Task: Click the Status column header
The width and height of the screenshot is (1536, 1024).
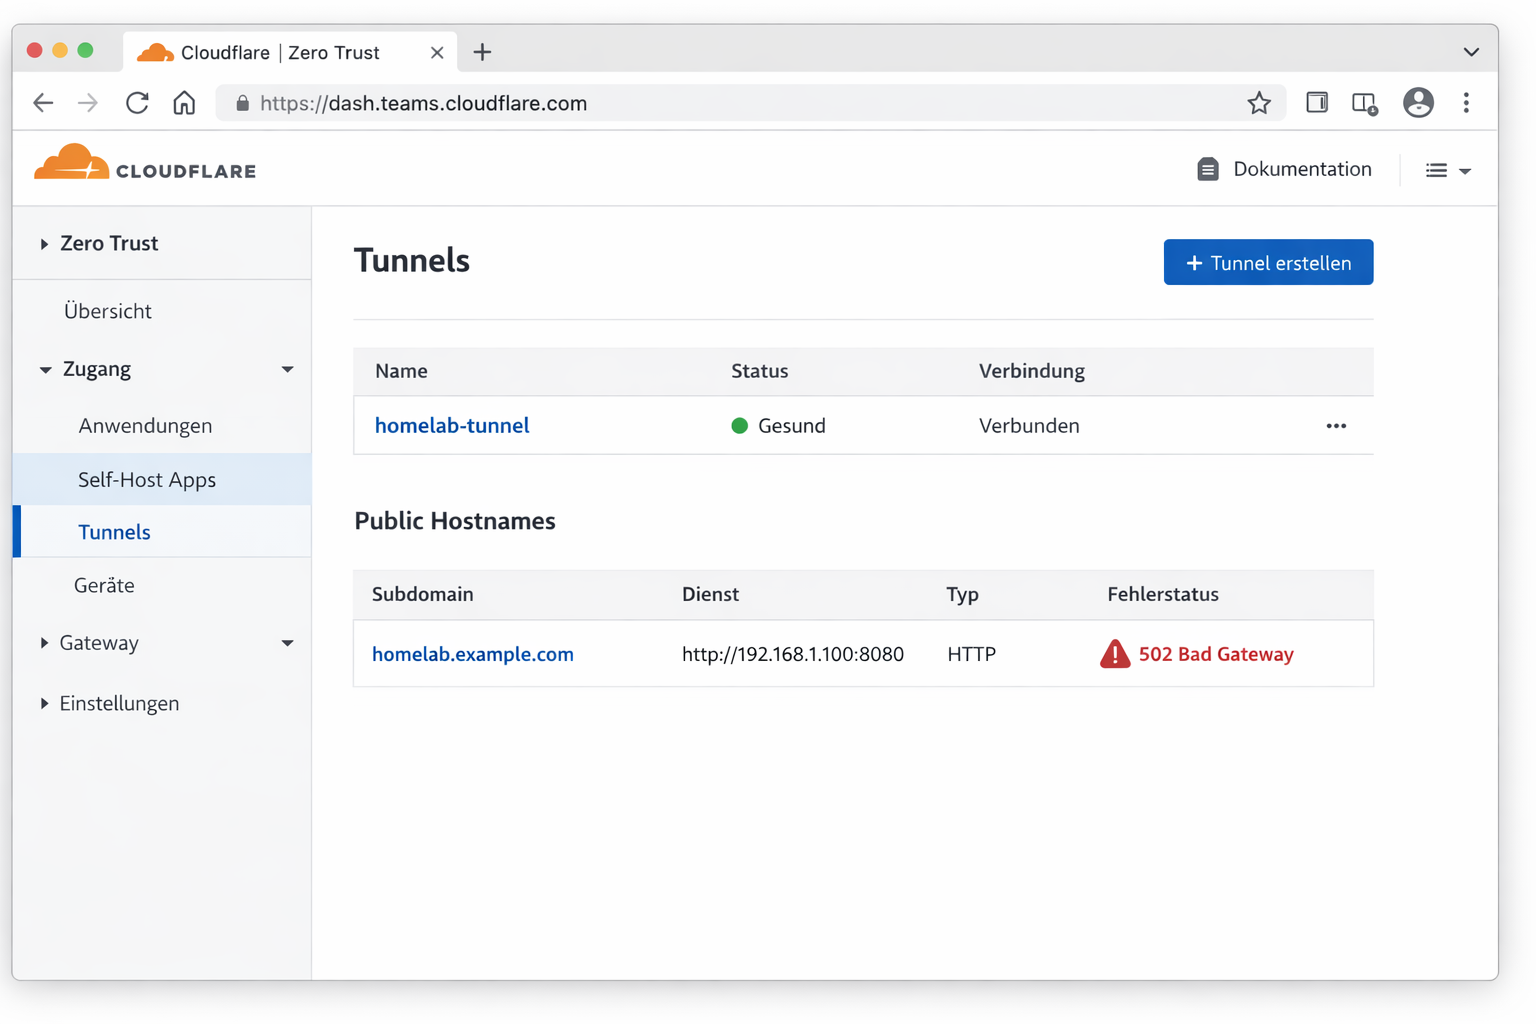Action: pyautogui.click(x=759, y=371)
